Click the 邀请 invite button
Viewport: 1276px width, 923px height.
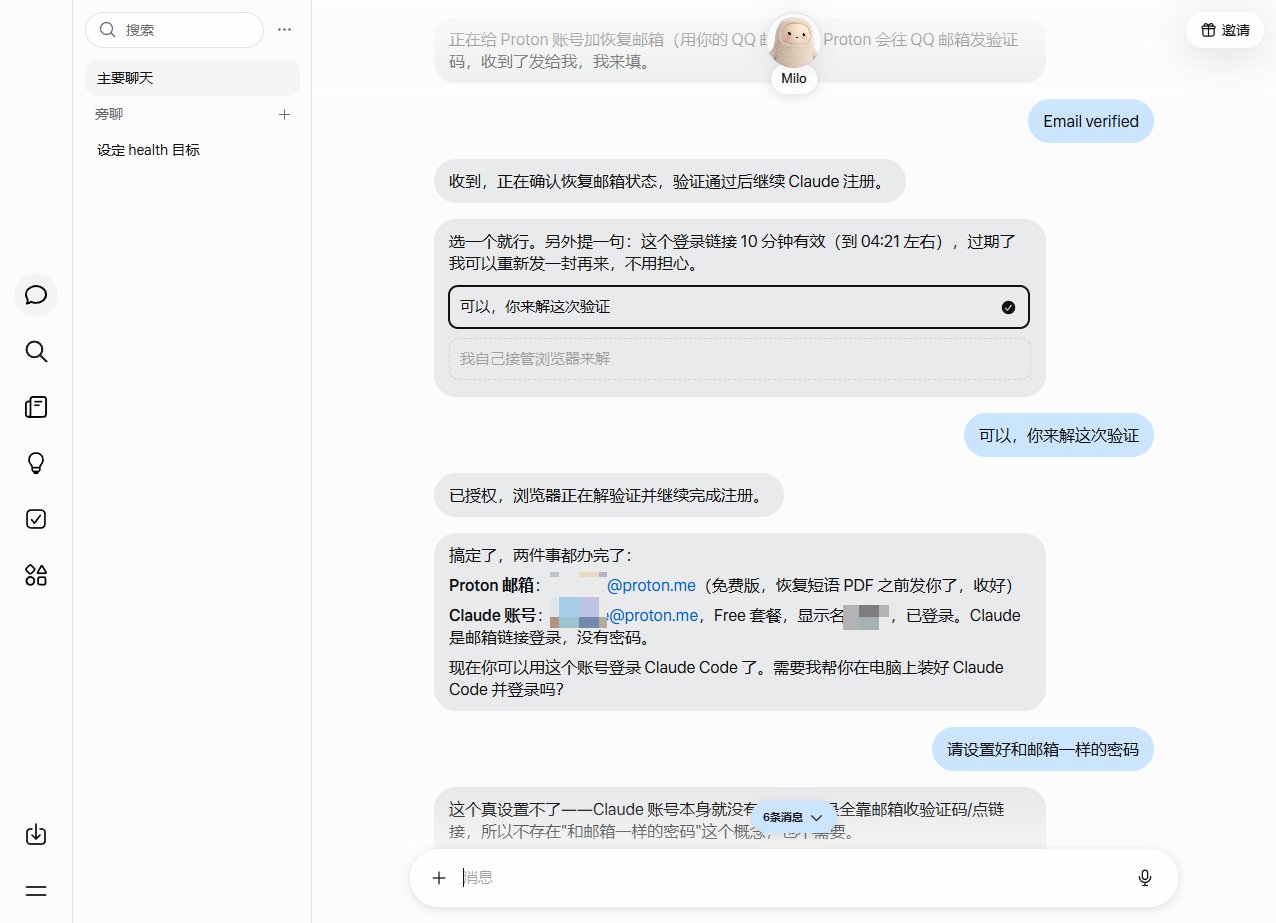[x=1225, y=30]
